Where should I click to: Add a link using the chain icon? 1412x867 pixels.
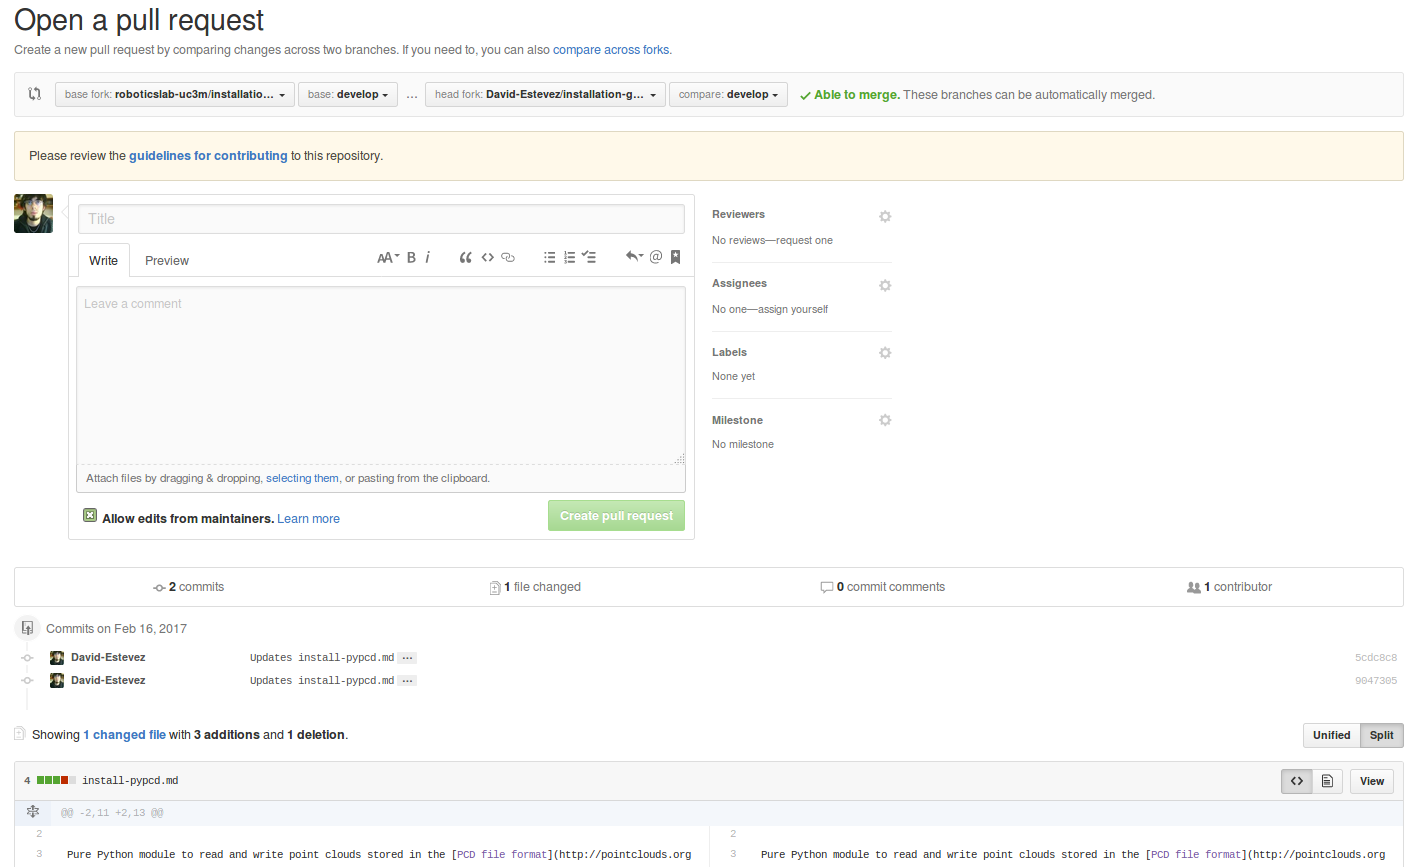(x=508, y=258)
